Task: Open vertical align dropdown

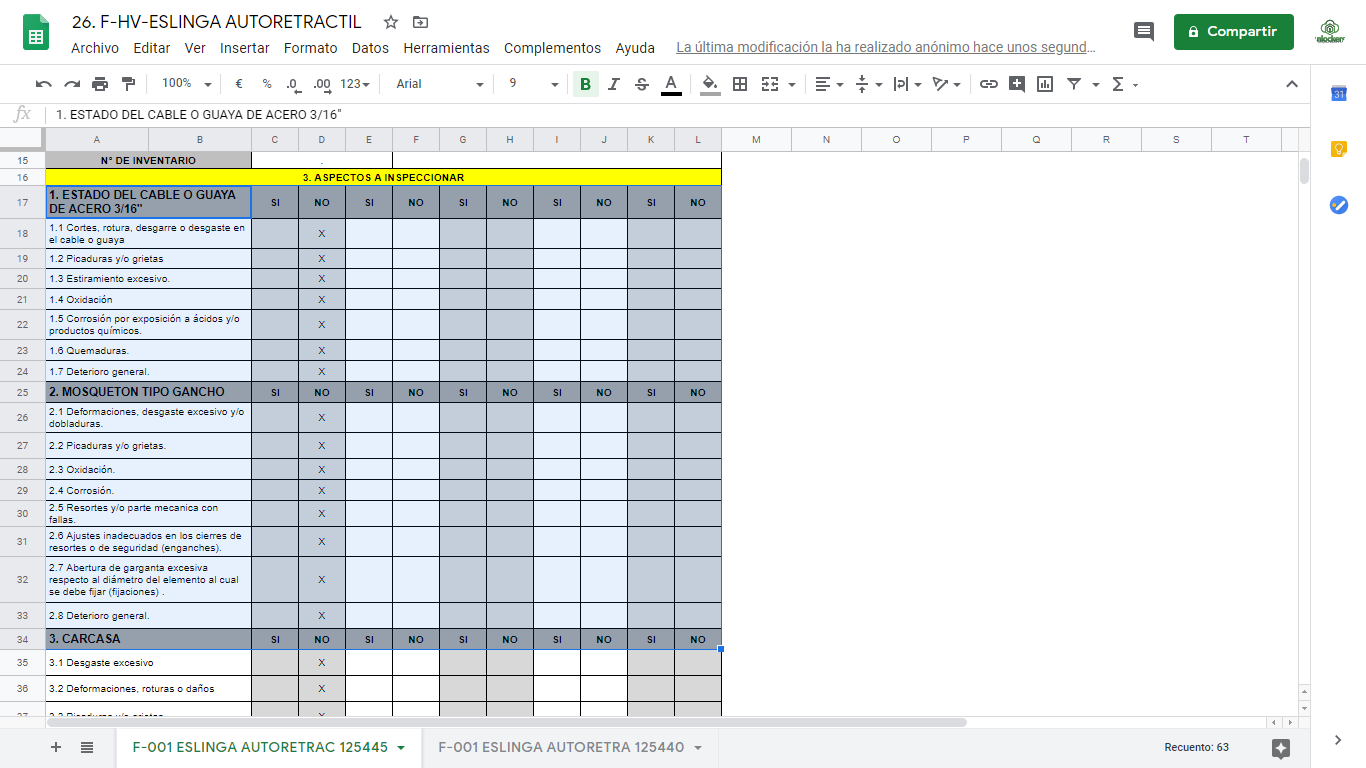Action: (x=869, y=84)
